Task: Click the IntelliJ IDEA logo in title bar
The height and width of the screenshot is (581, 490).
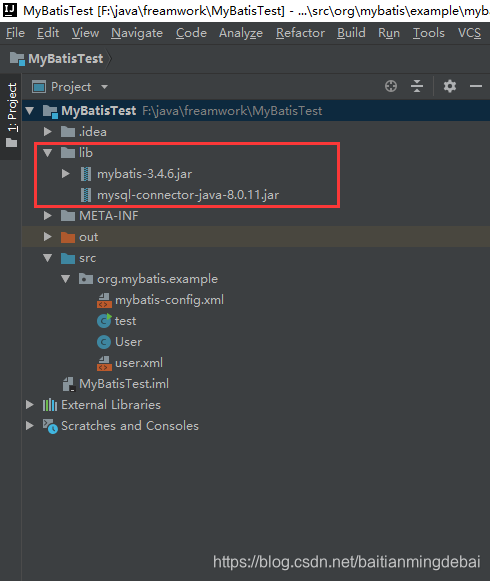Action: pyautogui.click(x=10, y=10)
